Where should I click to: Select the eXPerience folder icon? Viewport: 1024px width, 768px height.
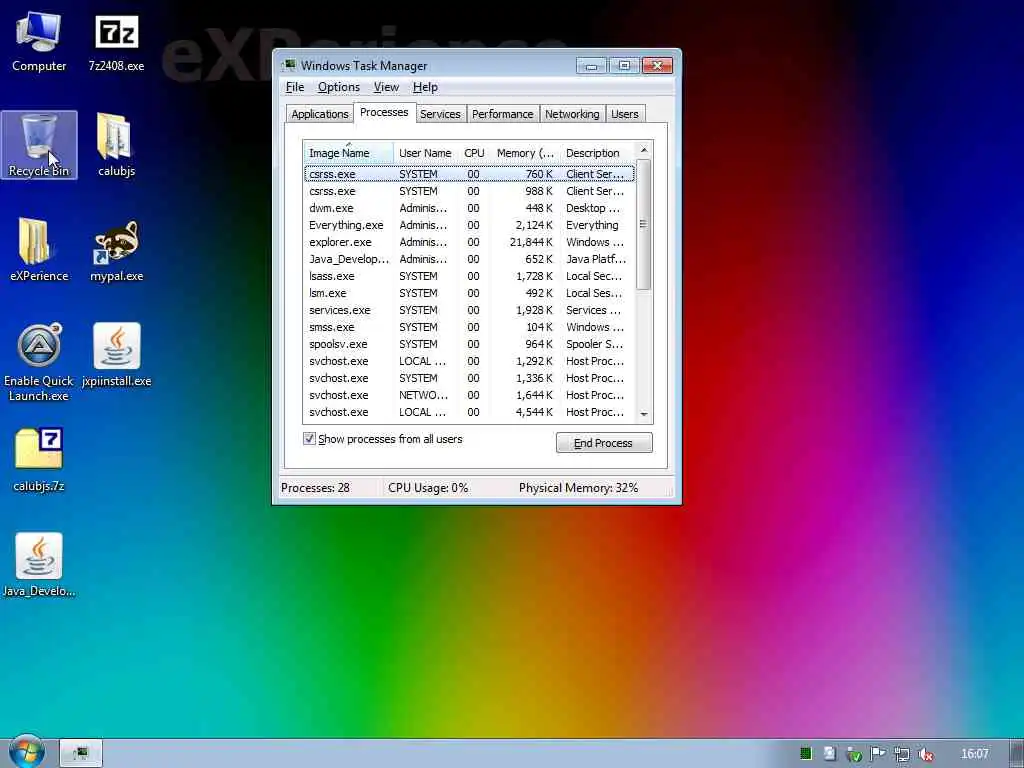39,250
